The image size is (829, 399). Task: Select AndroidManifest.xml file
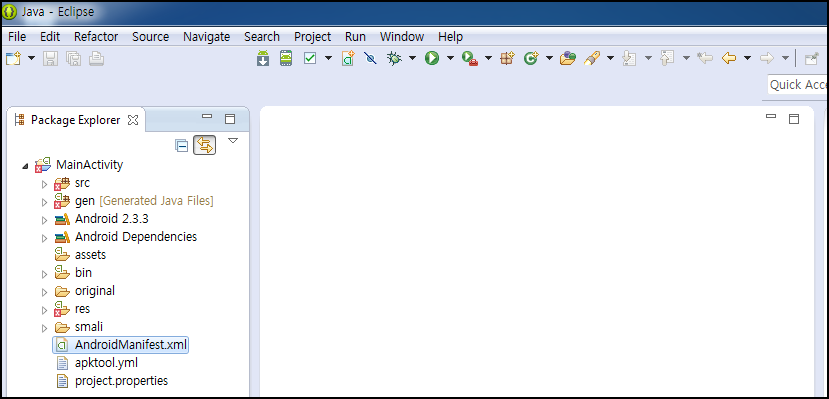click(121, 345)
